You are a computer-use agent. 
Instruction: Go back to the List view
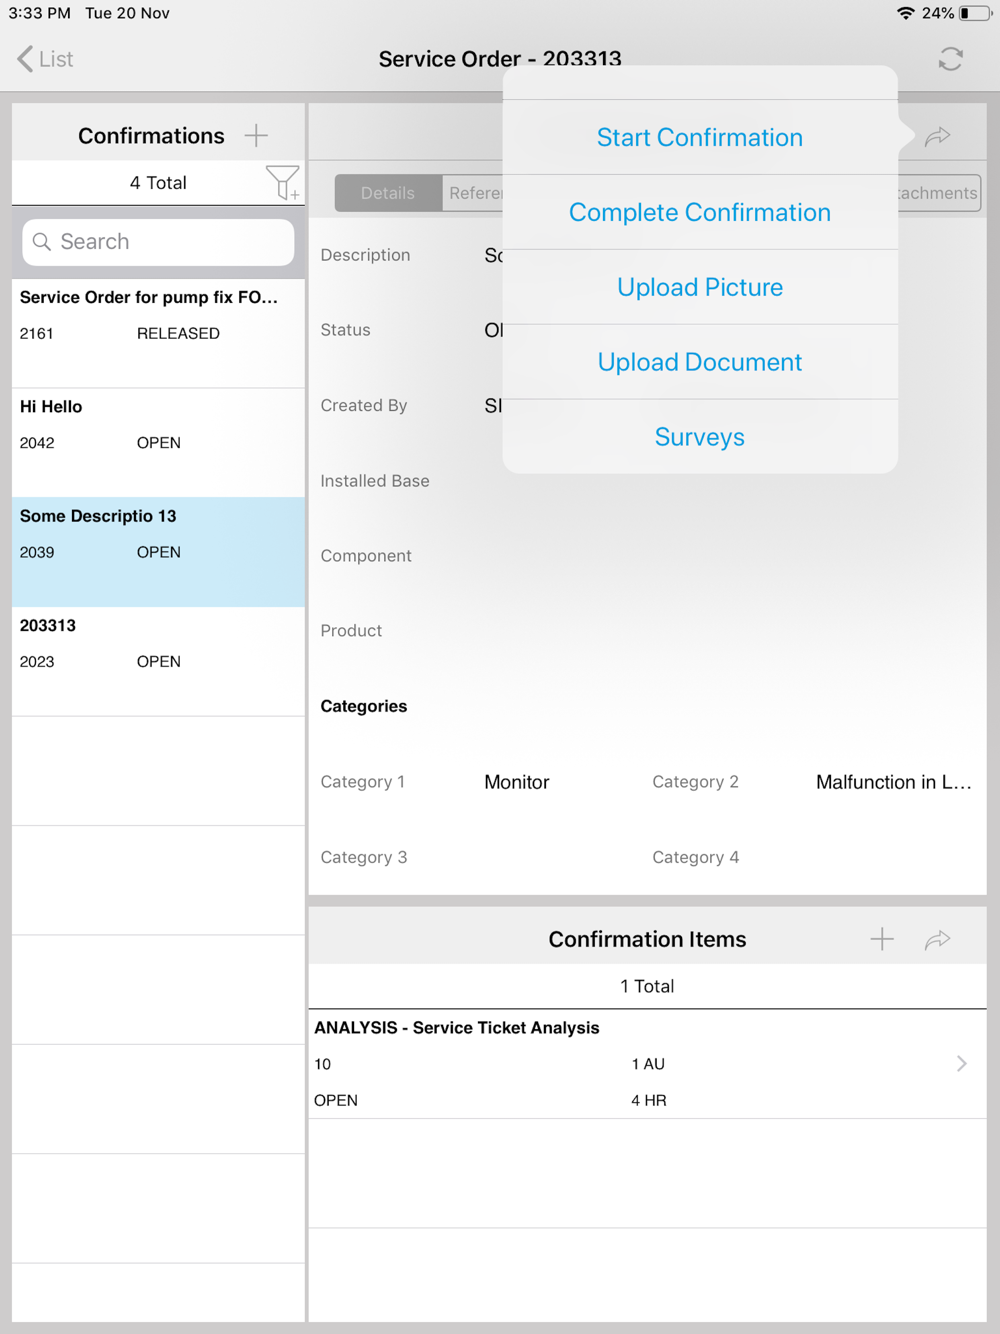point(45,59)
